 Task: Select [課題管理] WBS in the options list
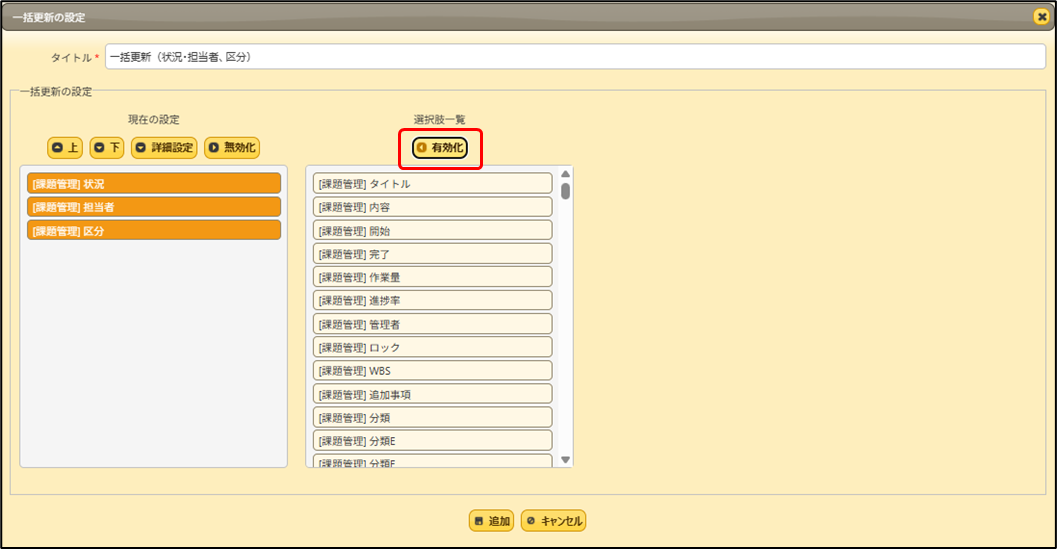coord(432,371)
